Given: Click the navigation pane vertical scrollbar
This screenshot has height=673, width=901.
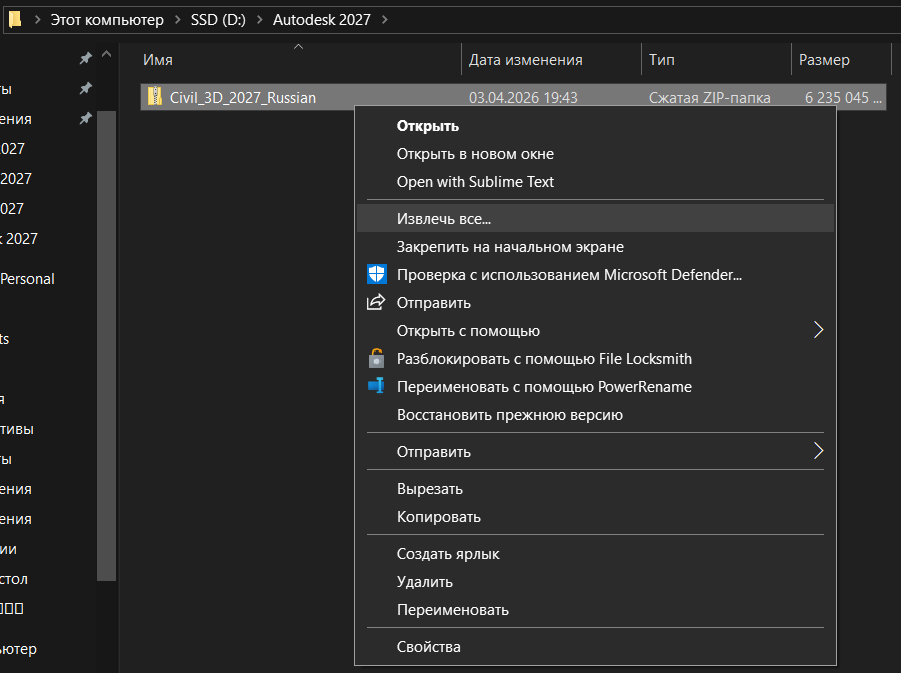Looking at the screenshot, I should 107,345.
